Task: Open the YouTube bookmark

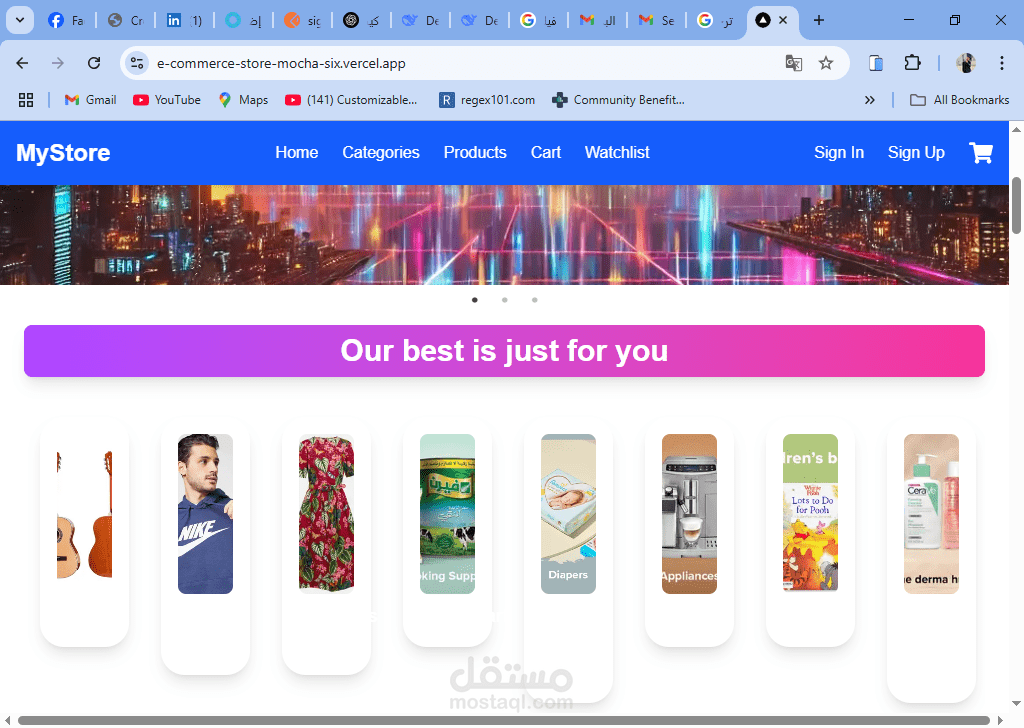Action: (x=167, y=100)
